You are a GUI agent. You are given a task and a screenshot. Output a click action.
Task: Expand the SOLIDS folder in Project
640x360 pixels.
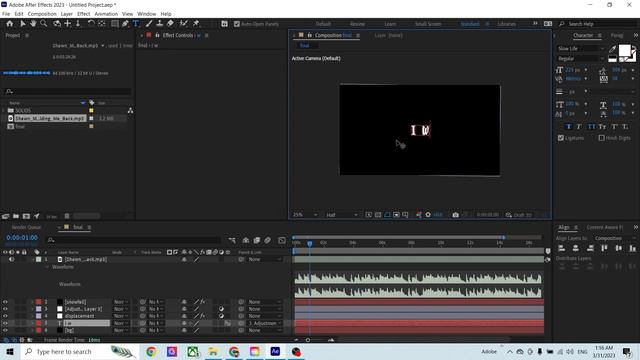point(3,110)
